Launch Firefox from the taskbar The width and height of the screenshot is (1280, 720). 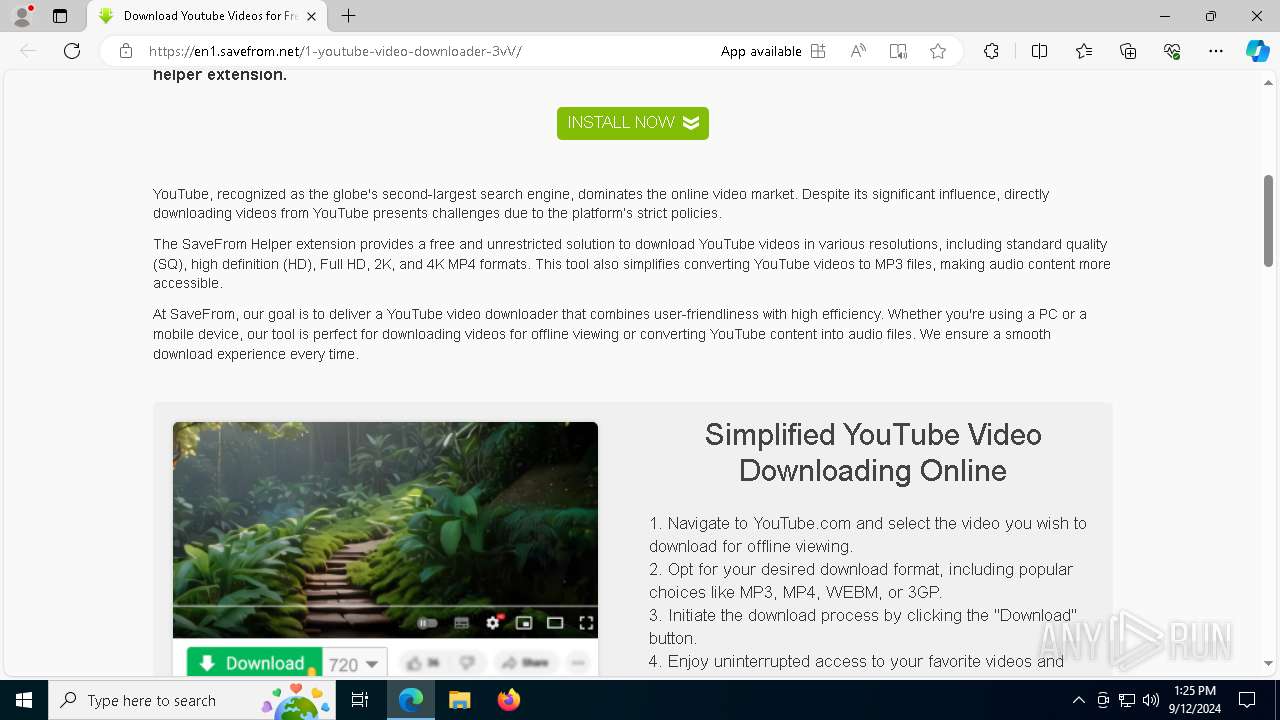pos(509,700)
